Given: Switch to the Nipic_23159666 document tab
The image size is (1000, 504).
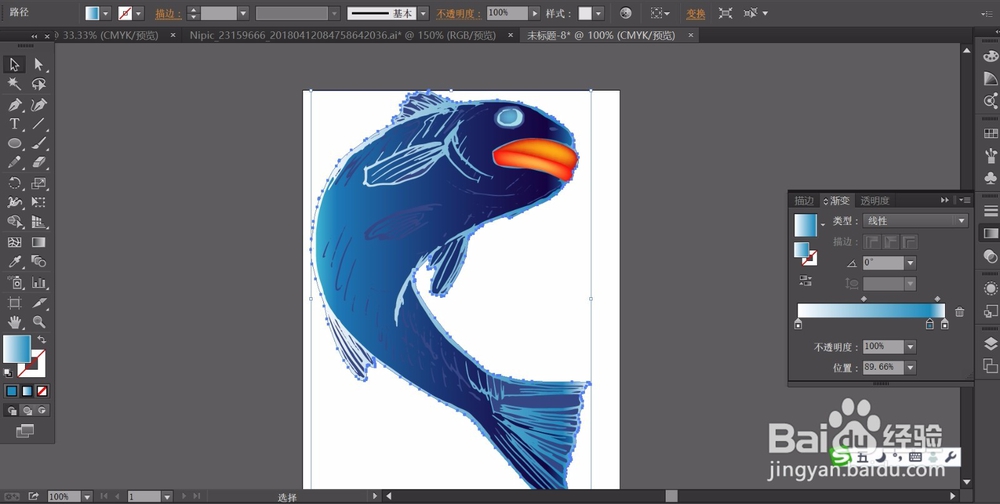Looking at the screenshot, I should (342, 36).
